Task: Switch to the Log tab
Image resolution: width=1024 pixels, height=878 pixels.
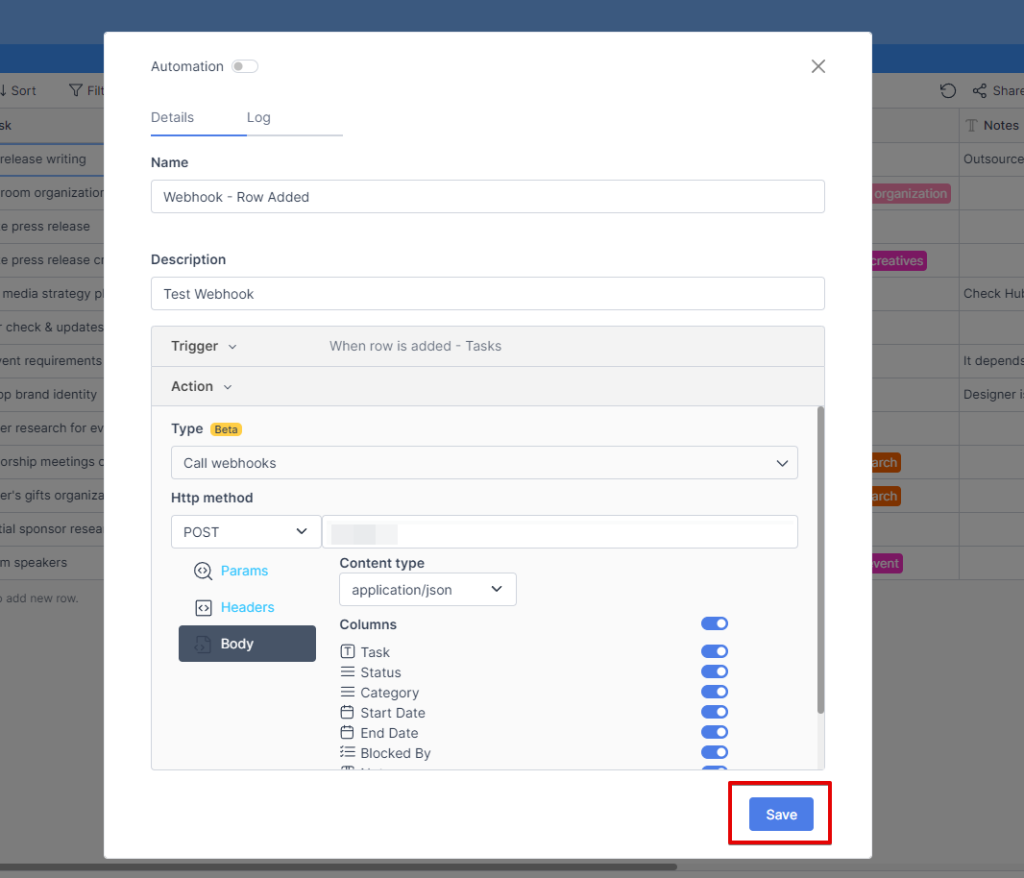Action: coord(258,117)
